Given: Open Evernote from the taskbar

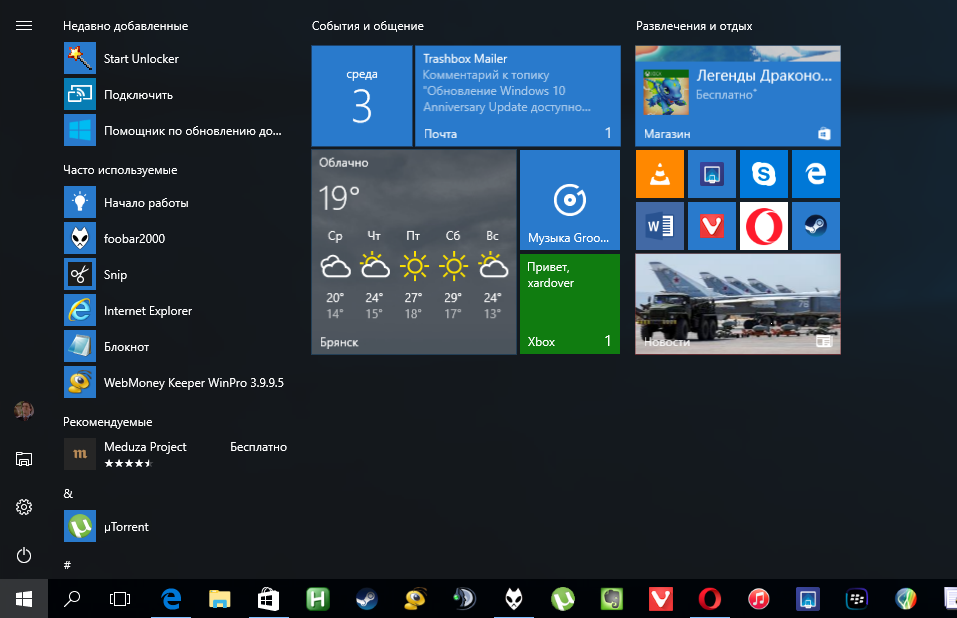Looking at the screenshot, I should coord(612,599).
